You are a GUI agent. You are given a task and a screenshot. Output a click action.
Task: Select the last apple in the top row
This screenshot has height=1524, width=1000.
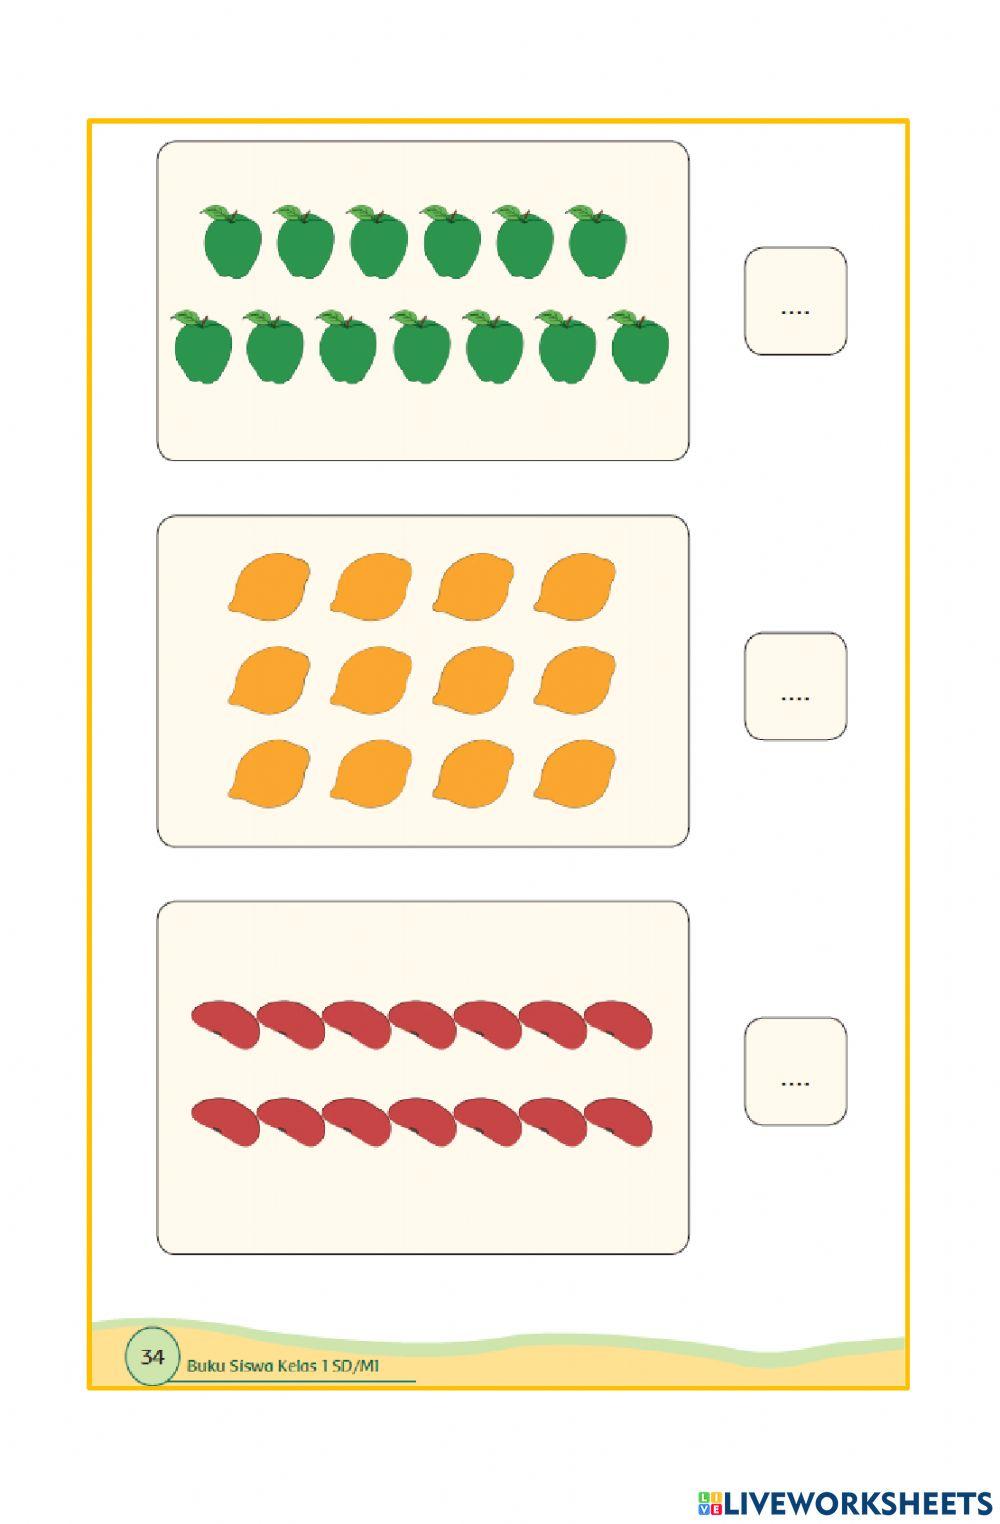click(x=598, y=243)
